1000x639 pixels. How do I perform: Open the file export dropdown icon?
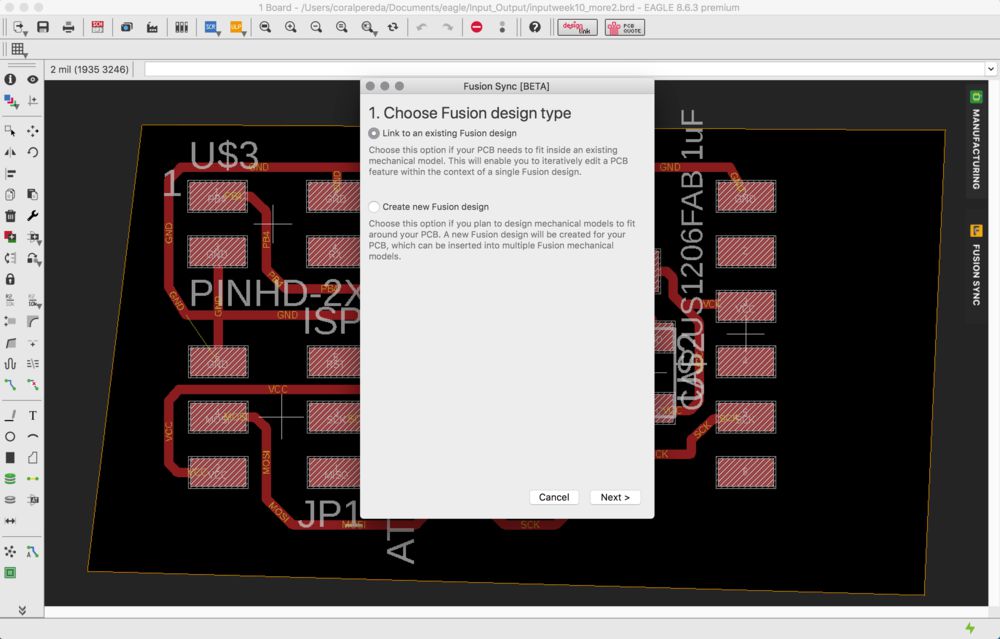pos(19,27)
